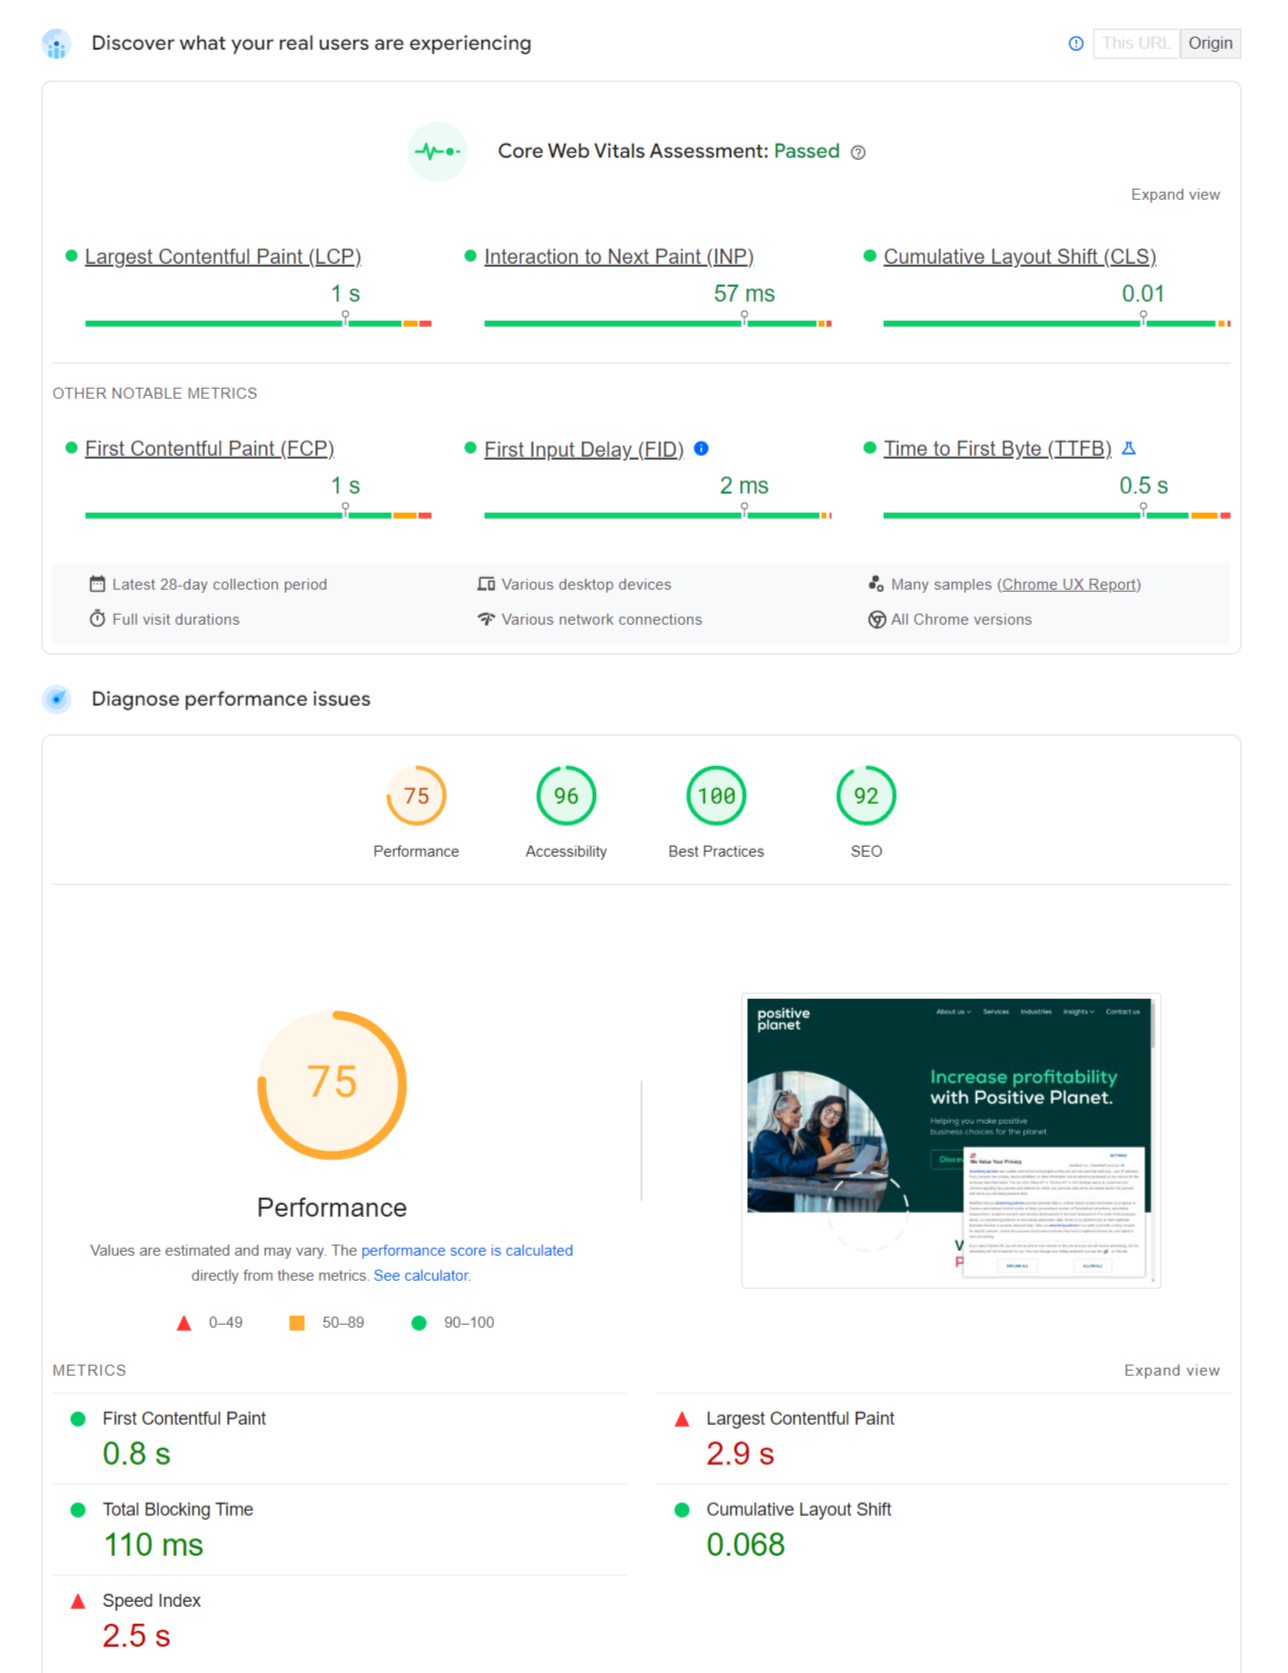The width and height of the screenshot is (1288, 1673).
Task: Click the calendar icon for collection period
Action: tap(97, 584)
